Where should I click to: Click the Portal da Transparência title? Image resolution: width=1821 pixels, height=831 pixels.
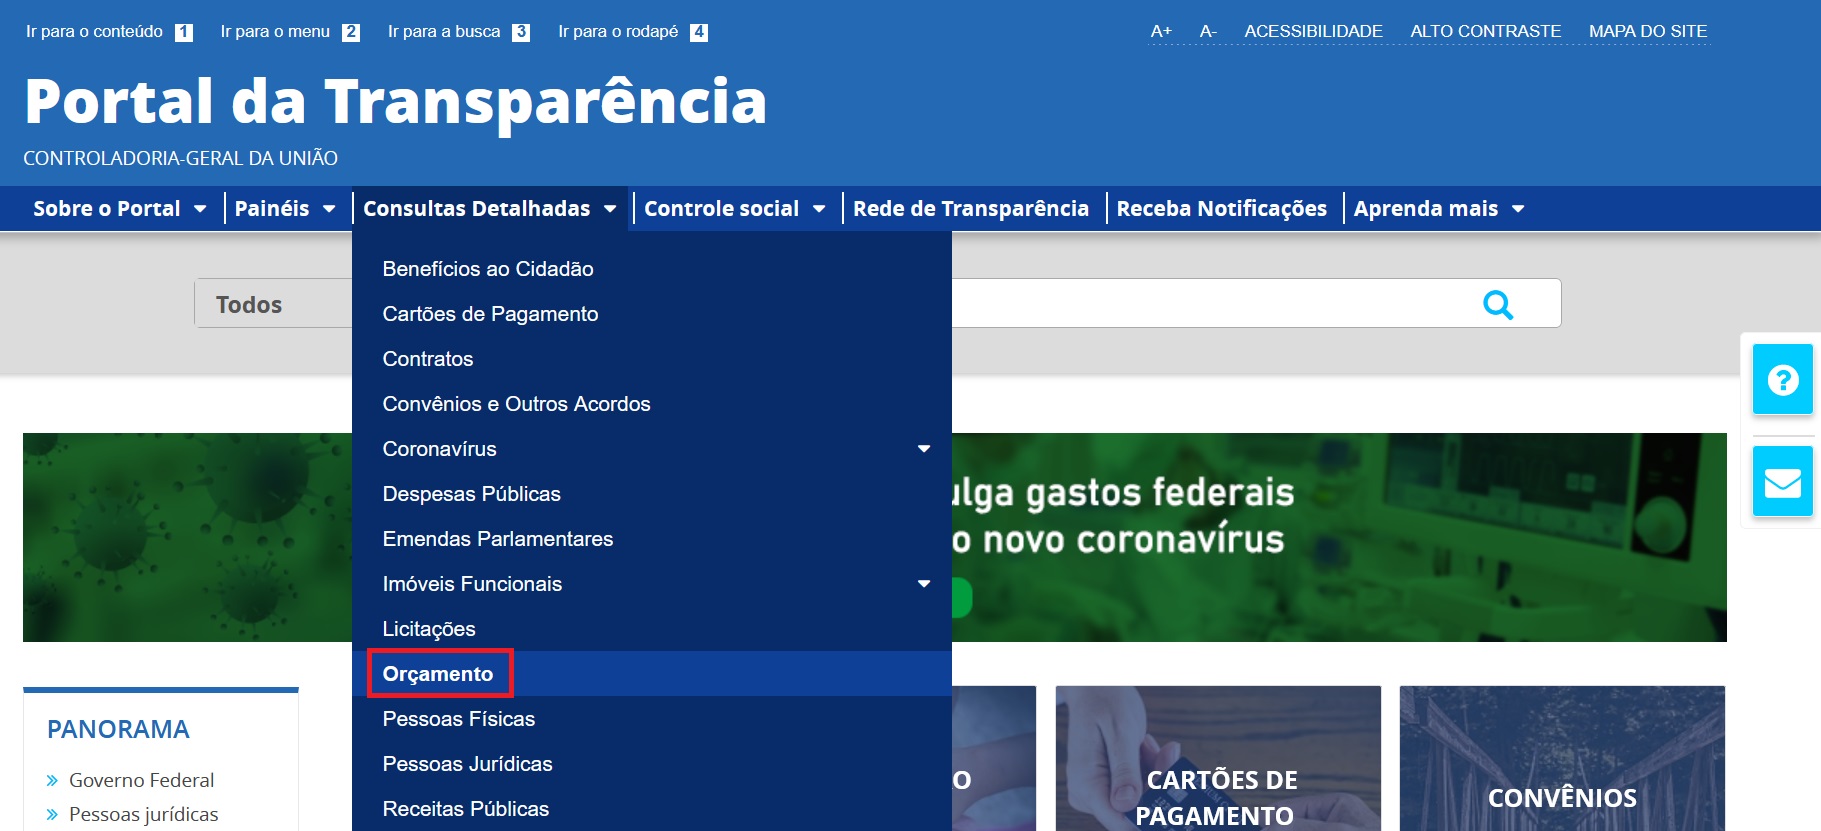coord(395,101)
